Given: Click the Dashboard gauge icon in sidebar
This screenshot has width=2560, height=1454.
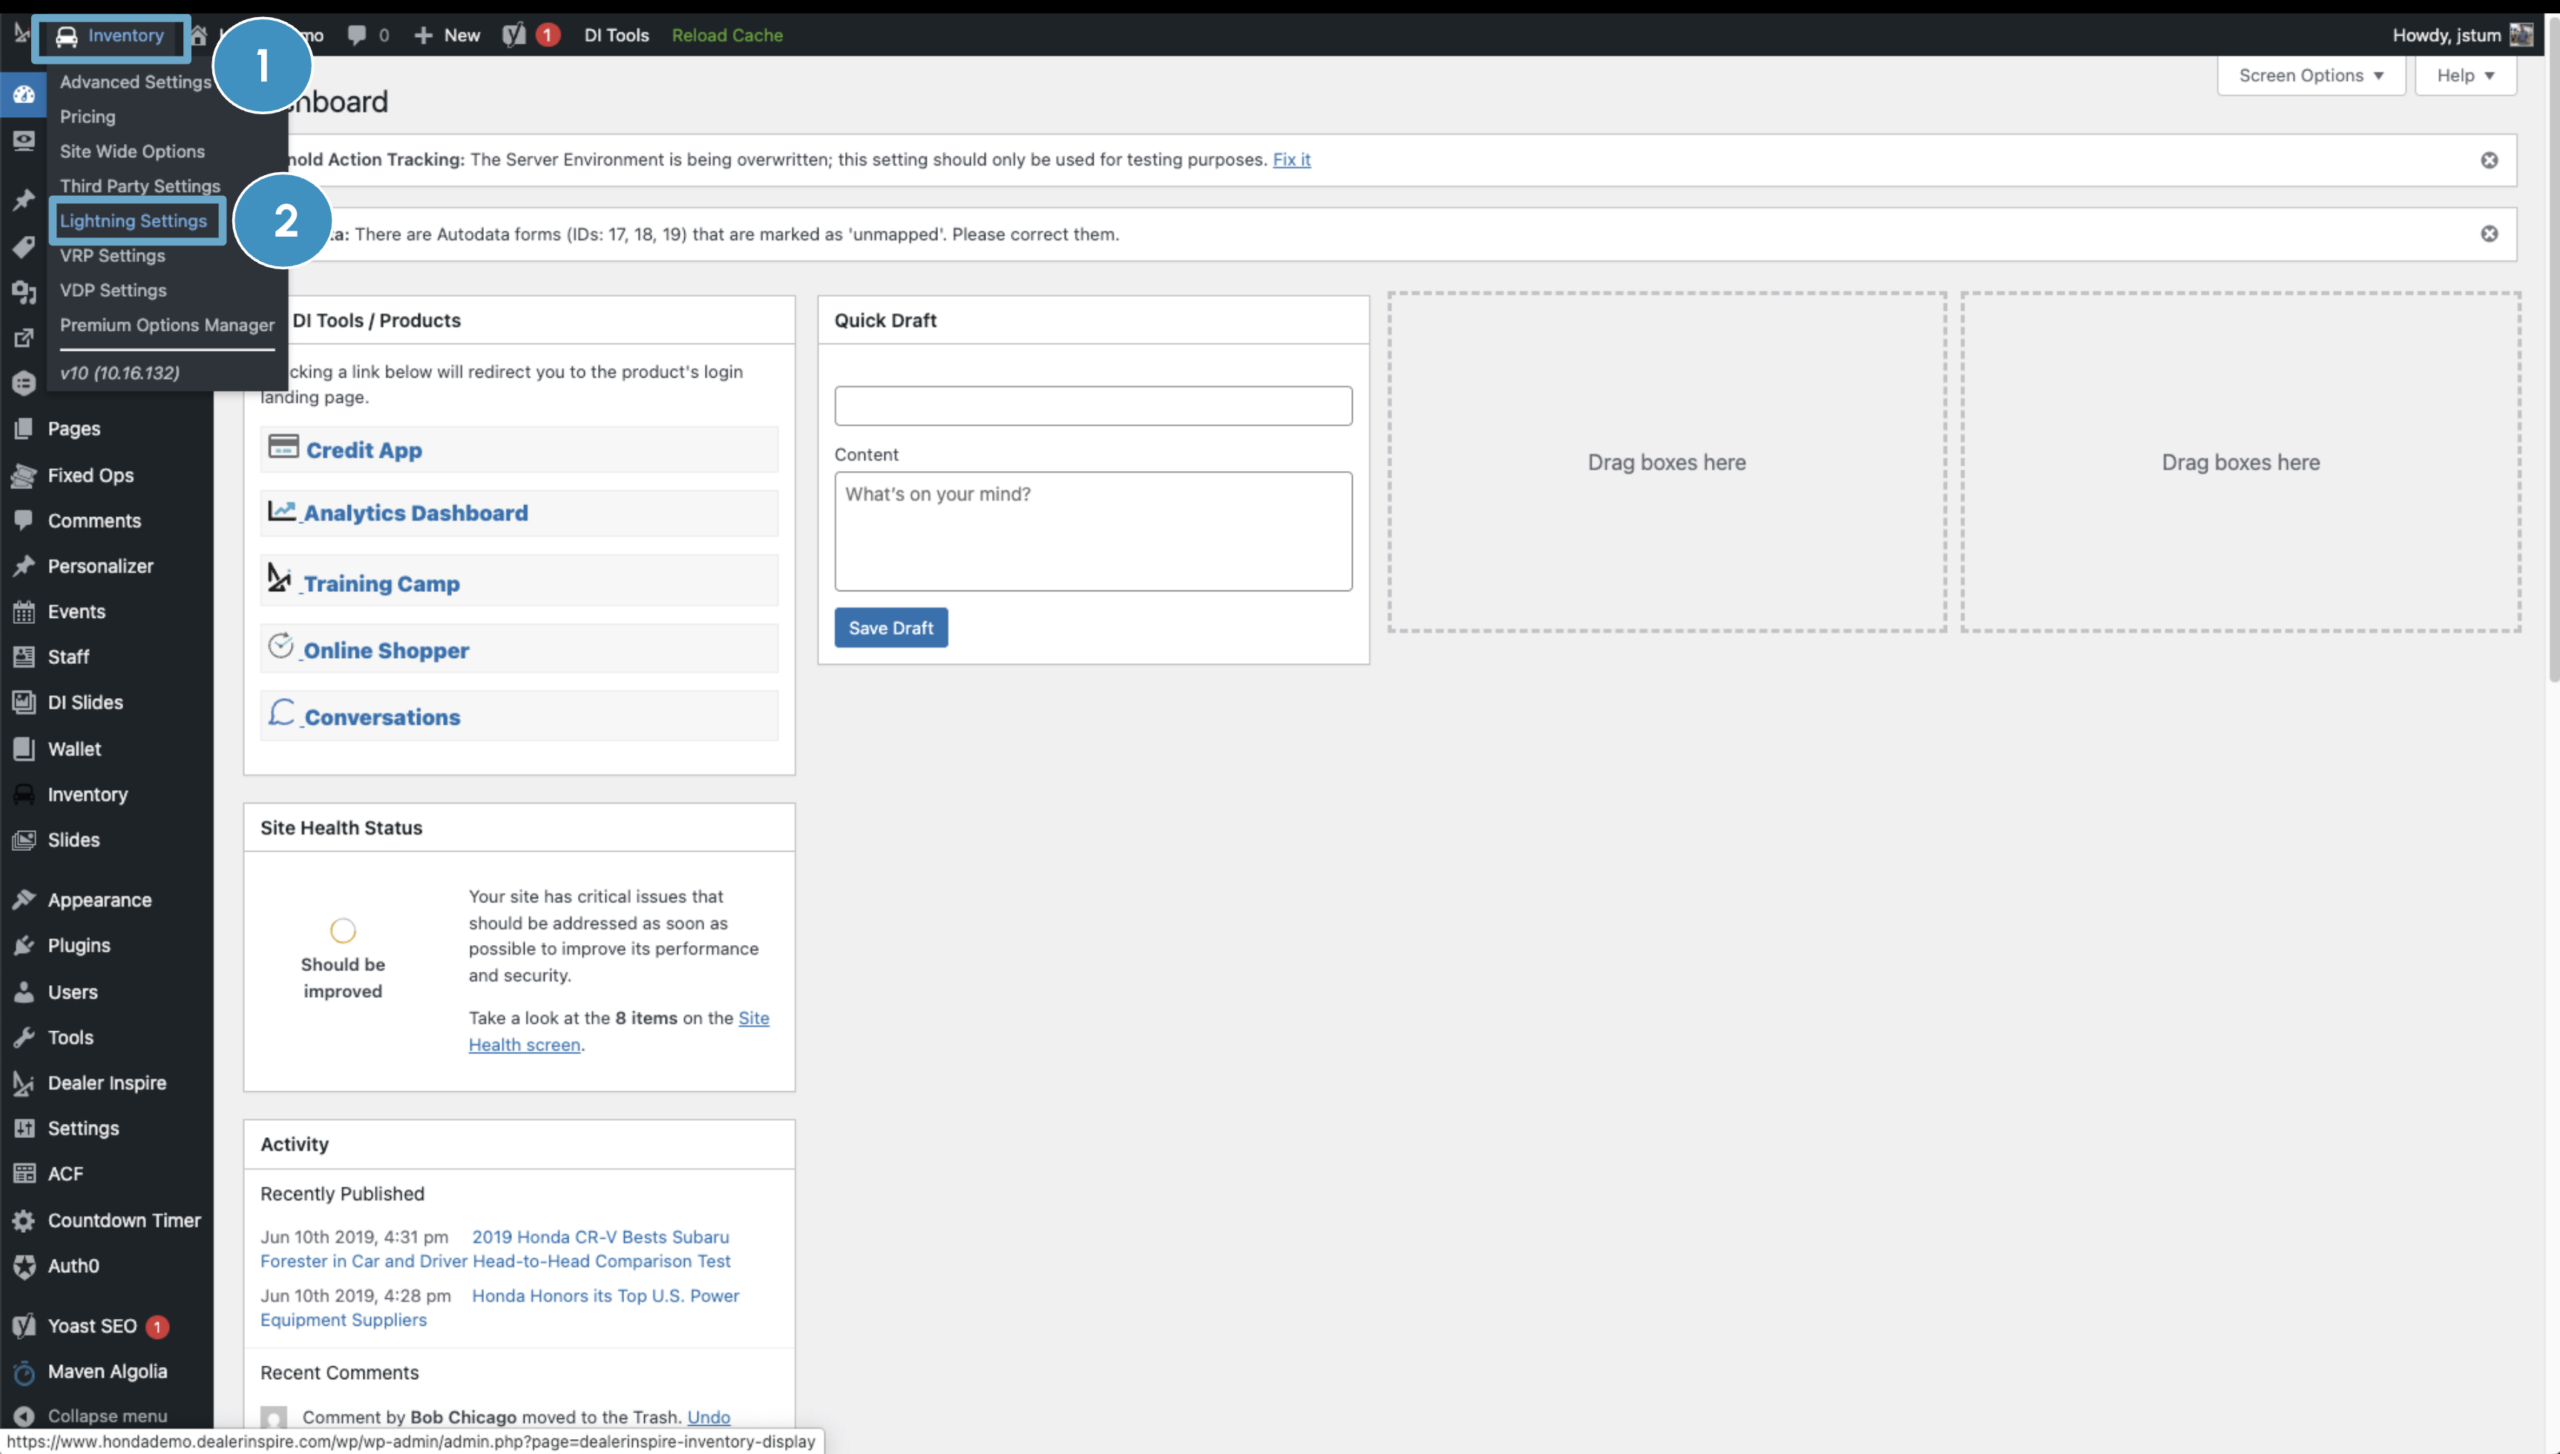Looking at the screenshot, I should 24,94.
